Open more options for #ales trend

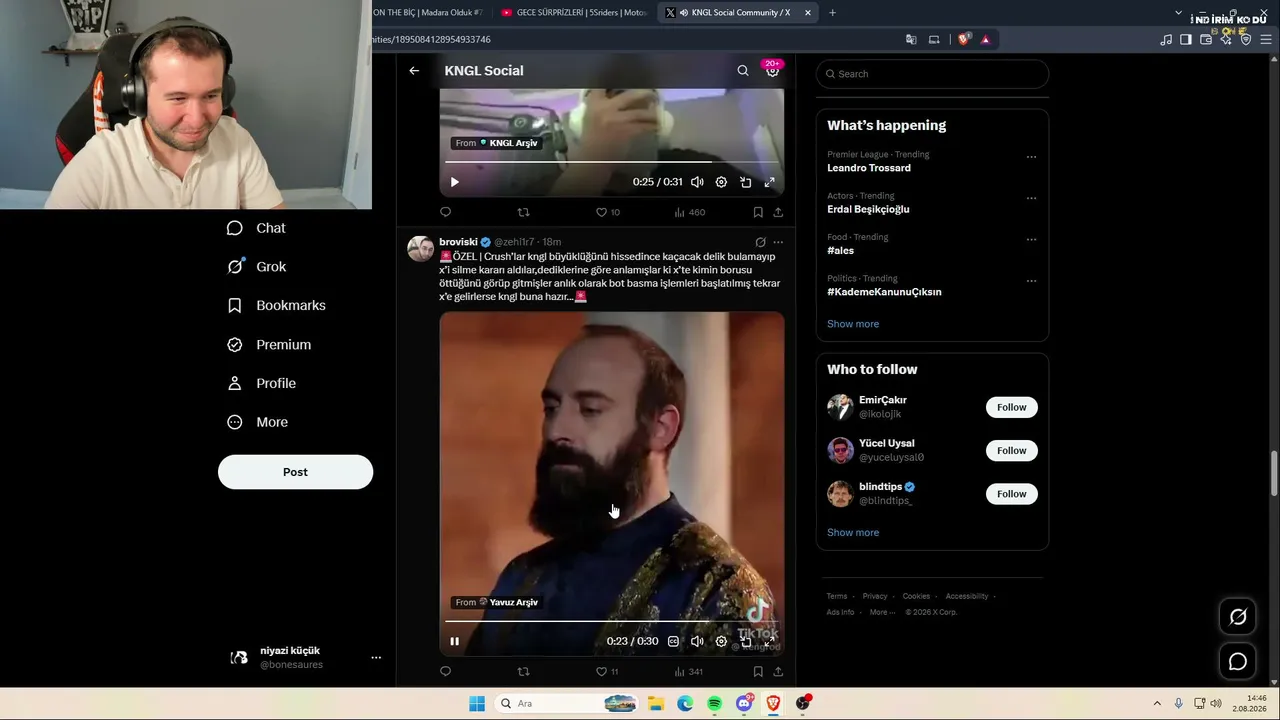pos(1031,240)
